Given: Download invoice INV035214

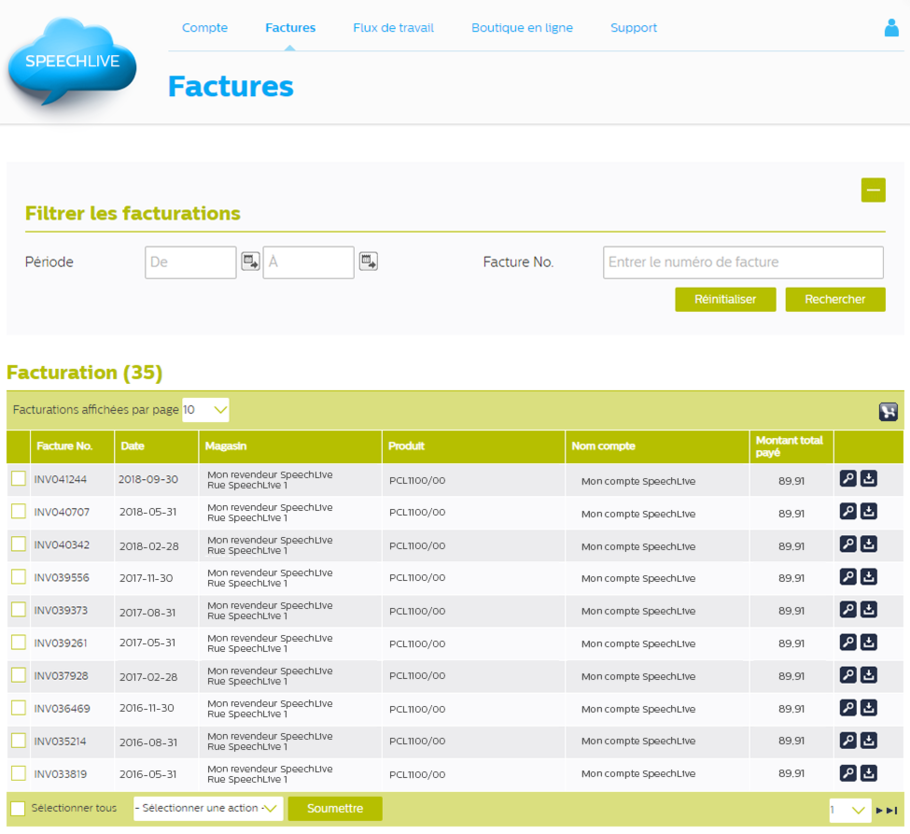Looking at the screenshot, I should (868, 740).
